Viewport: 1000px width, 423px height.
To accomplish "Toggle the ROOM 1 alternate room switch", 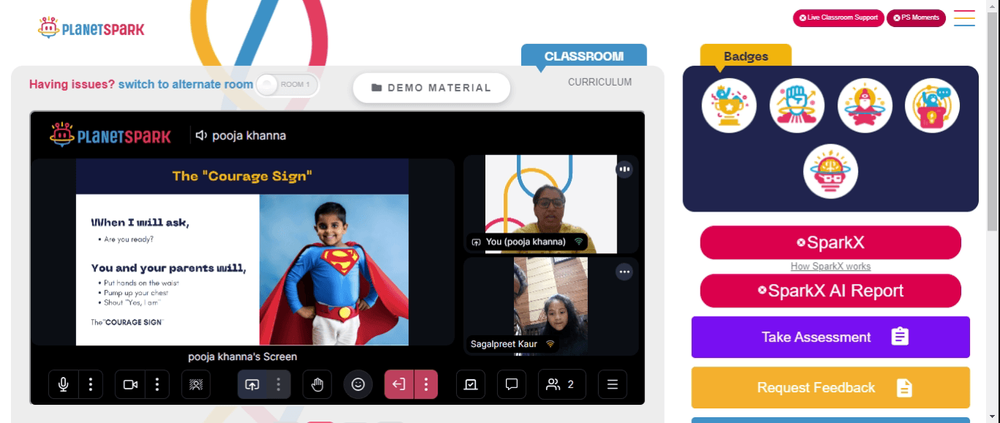I will point(286,84).
